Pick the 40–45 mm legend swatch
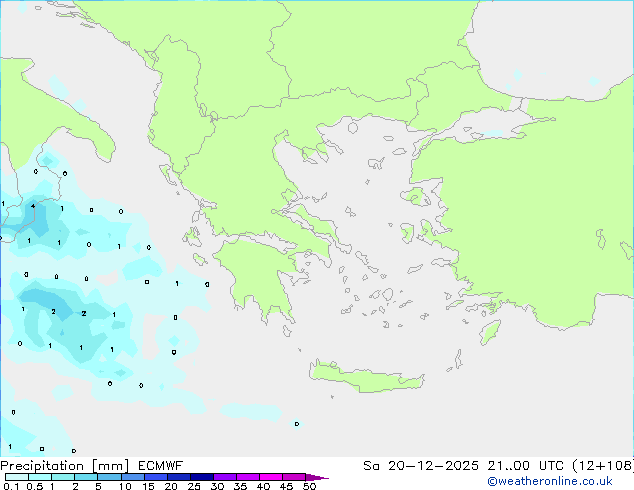The width and height of the screenshot is (634, 490). (x=271, y=477)
